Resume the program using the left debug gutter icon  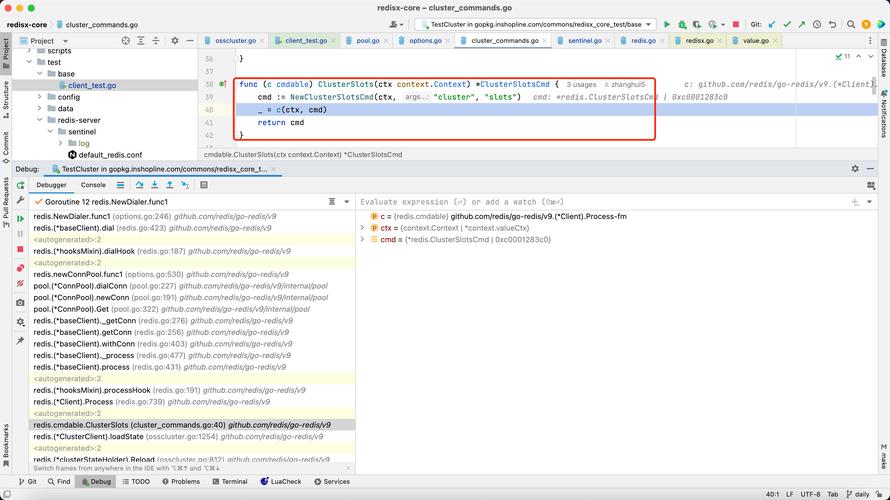tap(20, 219)
